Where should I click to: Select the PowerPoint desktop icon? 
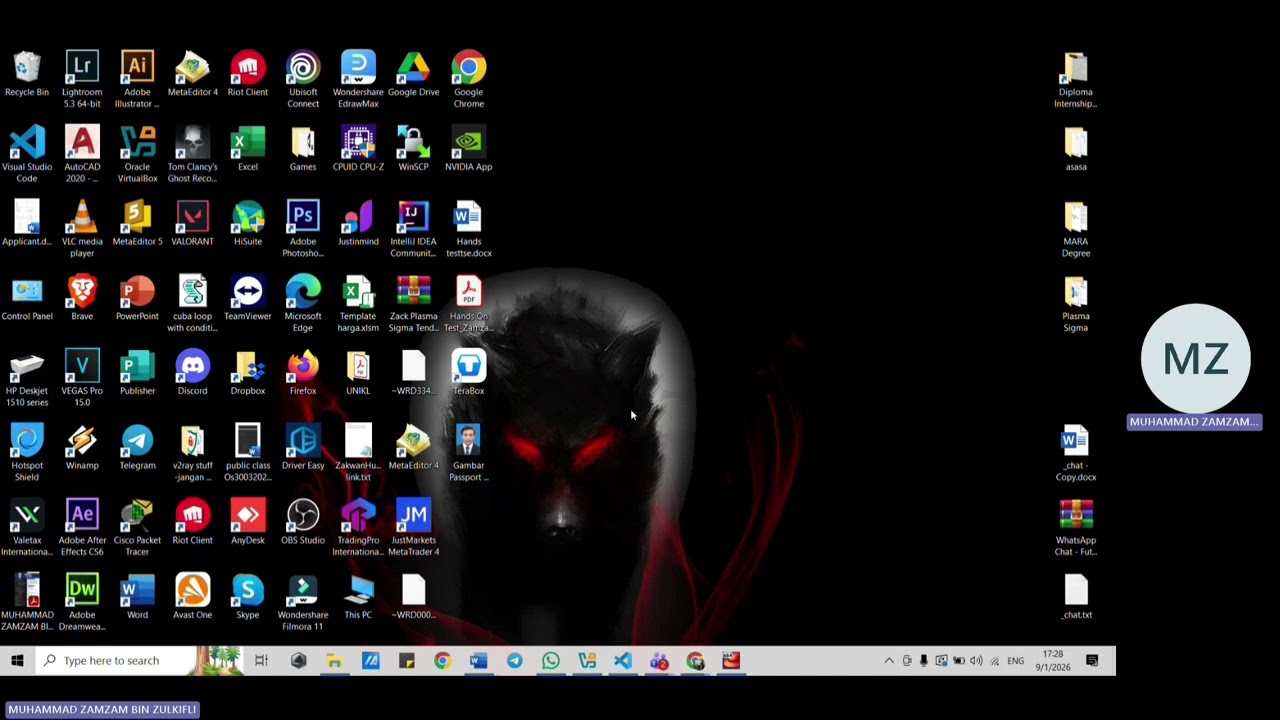coord(137,300)
